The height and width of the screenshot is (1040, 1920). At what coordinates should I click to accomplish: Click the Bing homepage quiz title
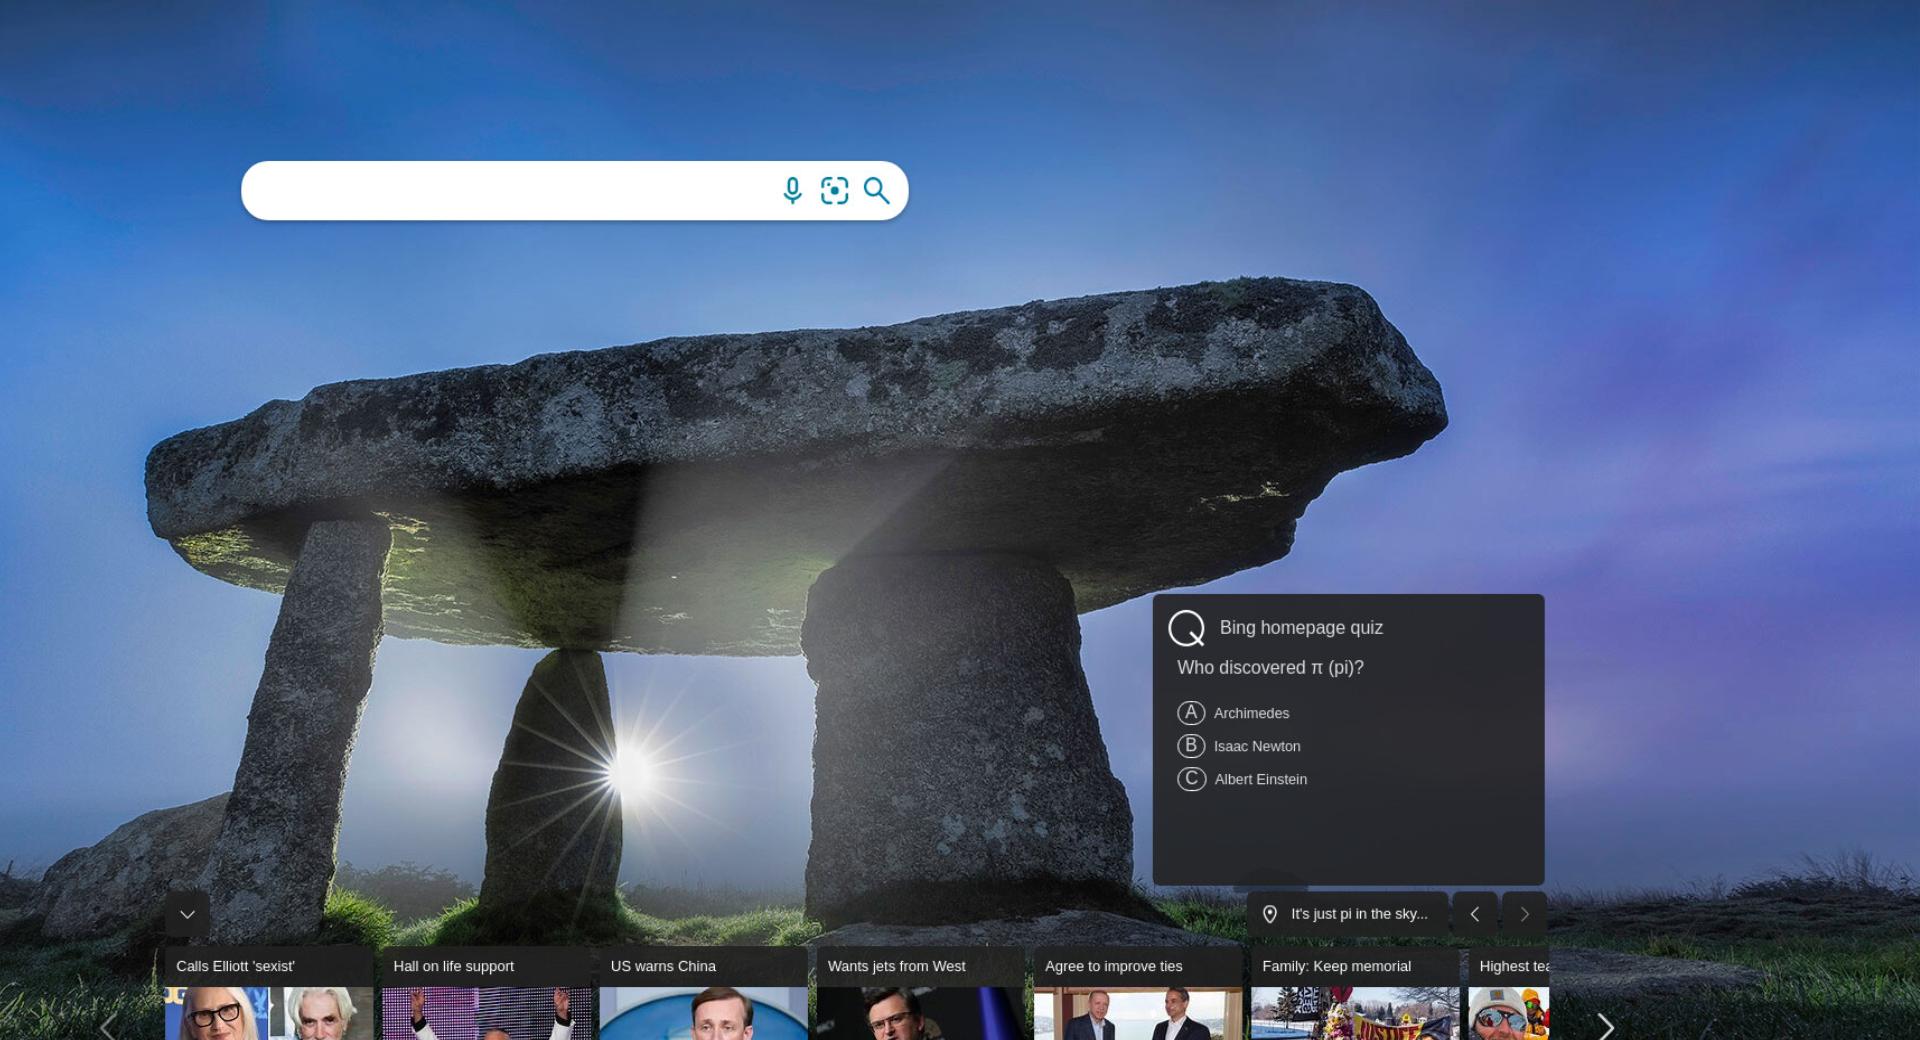pos(1301,628)
